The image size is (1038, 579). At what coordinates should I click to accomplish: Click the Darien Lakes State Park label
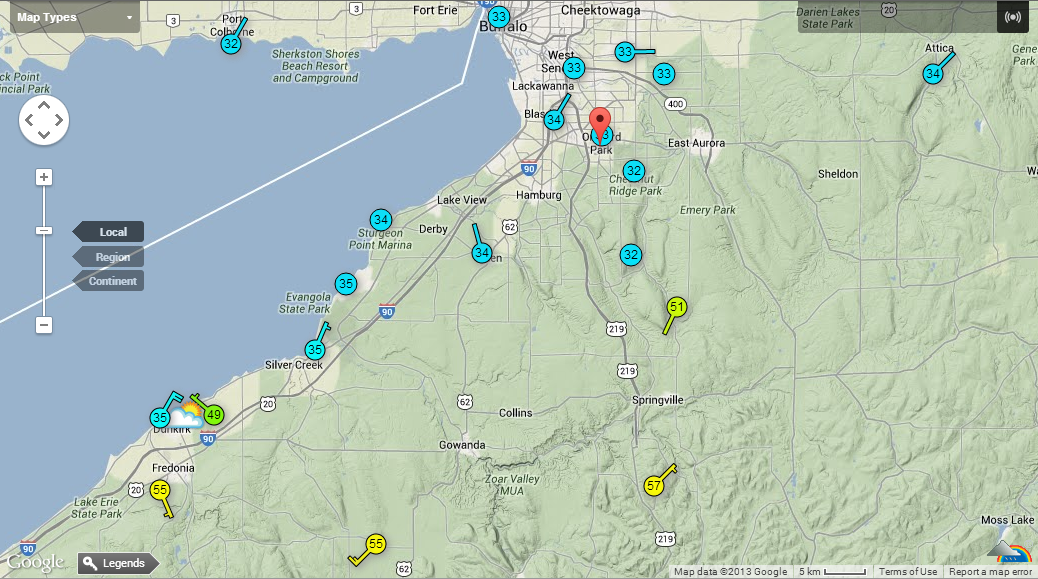point(827,18)
